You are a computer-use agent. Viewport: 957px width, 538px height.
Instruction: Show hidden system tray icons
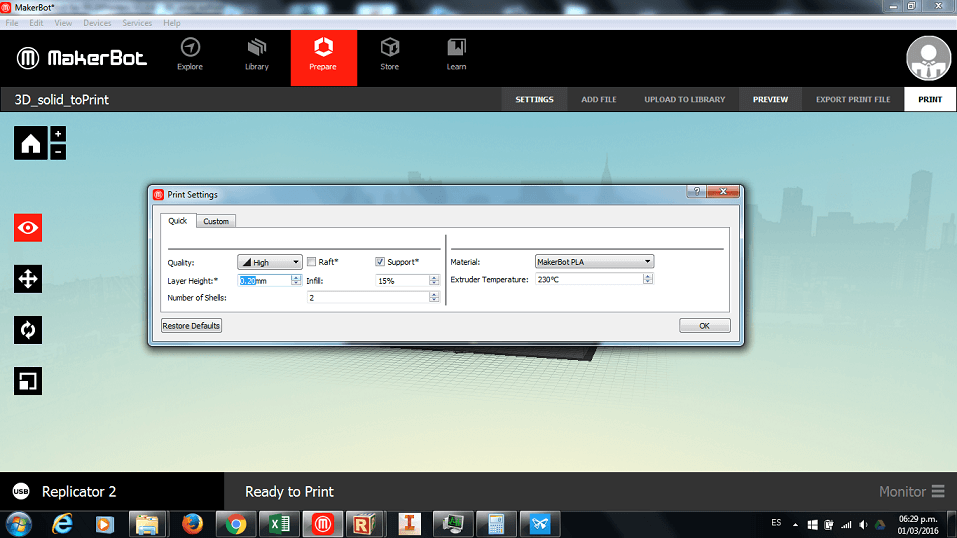click(x=795, y=525)
